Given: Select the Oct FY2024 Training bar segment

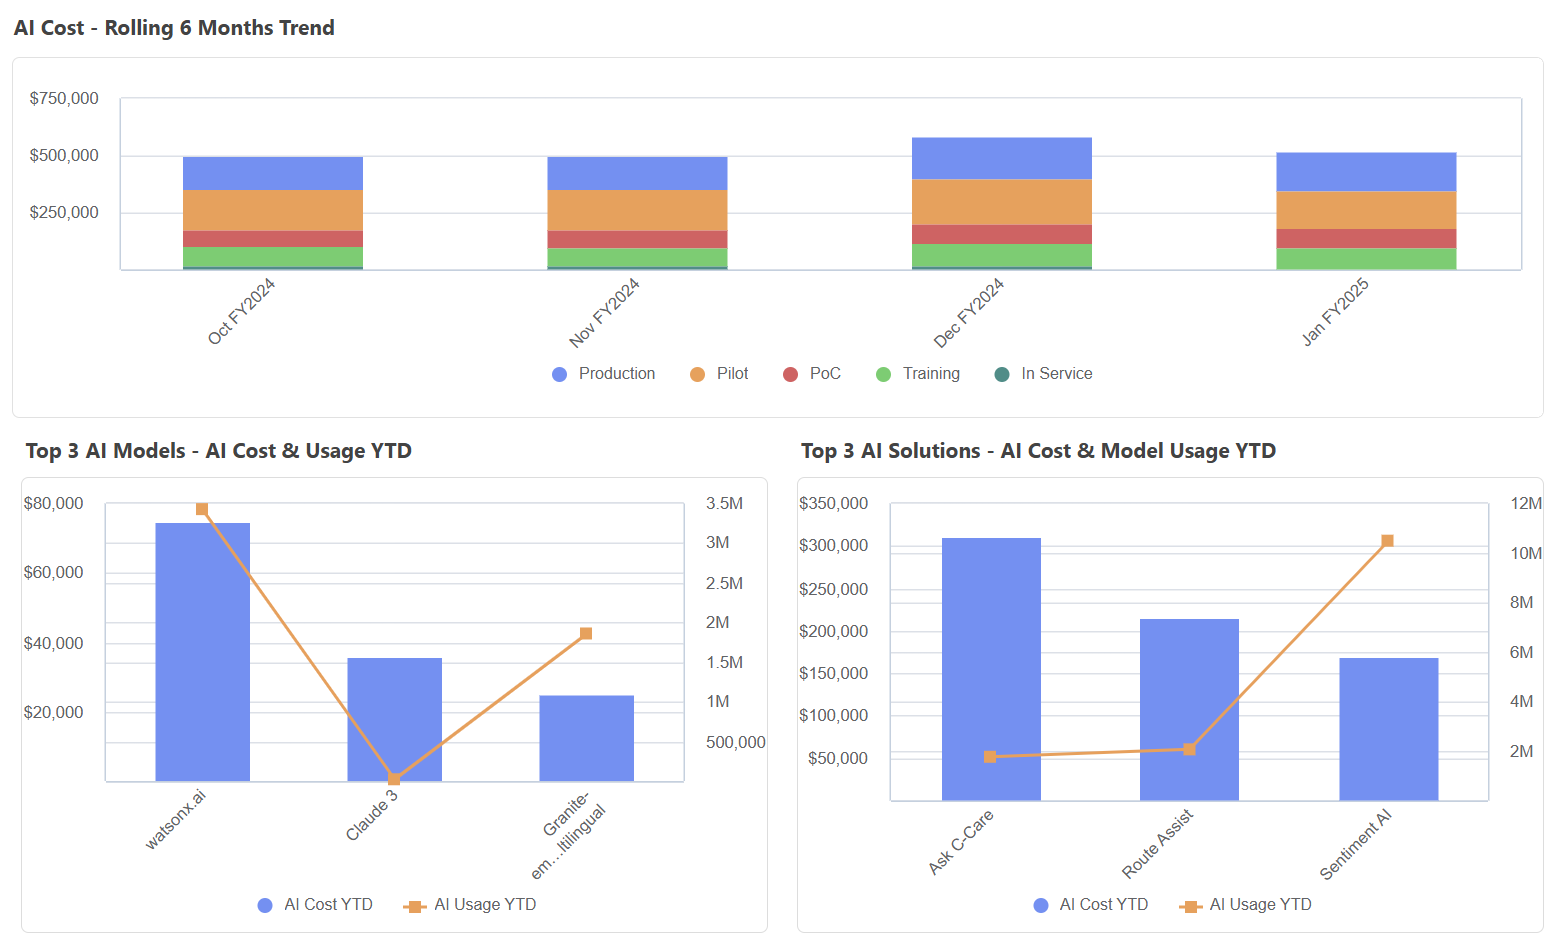Looking at the screenshot, I should (x=272, y=257).
